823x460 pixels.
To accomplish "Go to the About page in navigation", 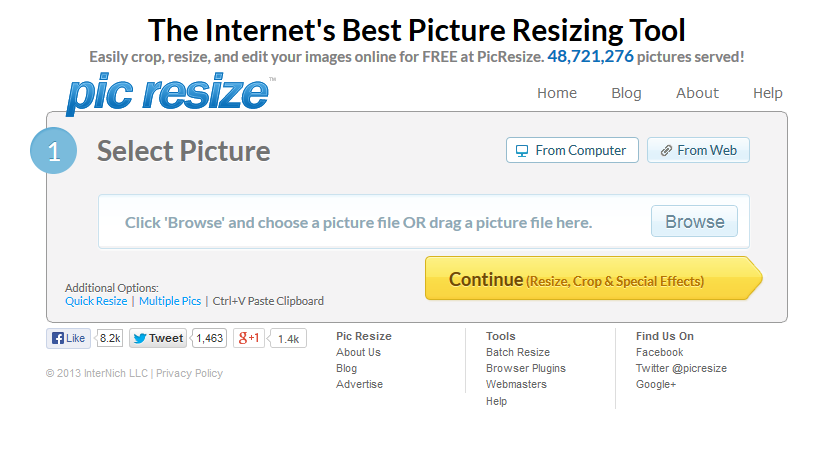I will 697,93.
